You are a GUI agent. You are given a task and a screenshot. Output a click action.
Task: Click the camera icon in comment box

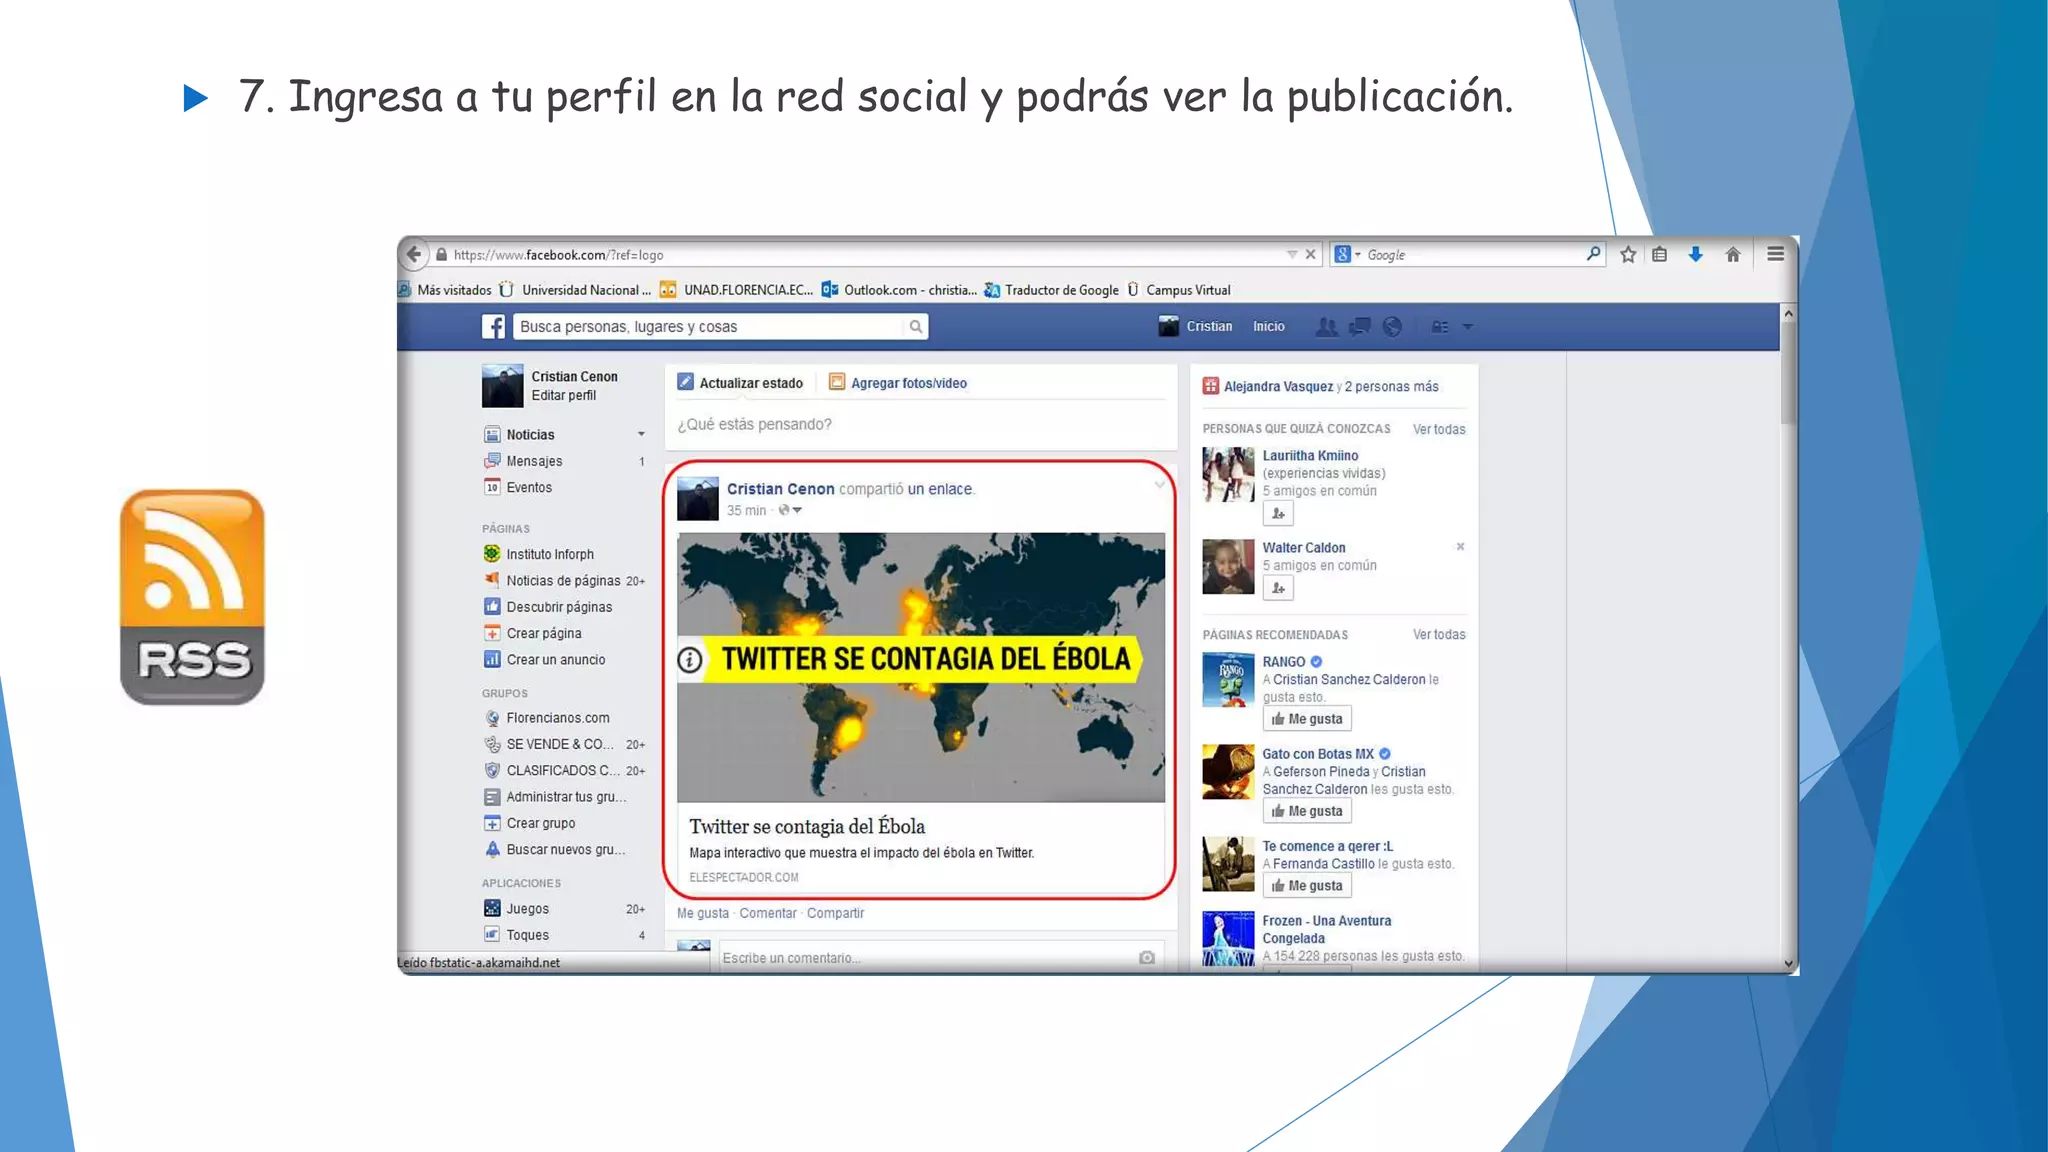[1147, 958]
